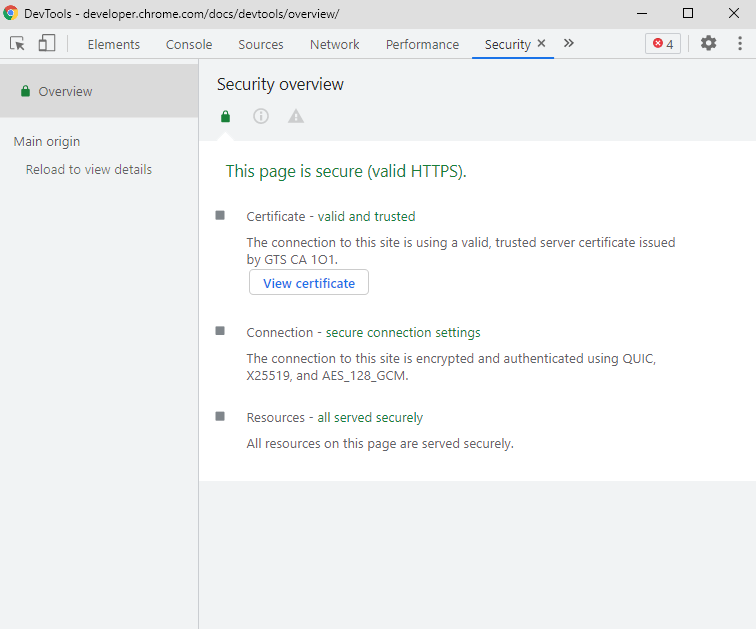Click the red error count badge
Viewport: 756px width, 629px height.
[663, 44]
